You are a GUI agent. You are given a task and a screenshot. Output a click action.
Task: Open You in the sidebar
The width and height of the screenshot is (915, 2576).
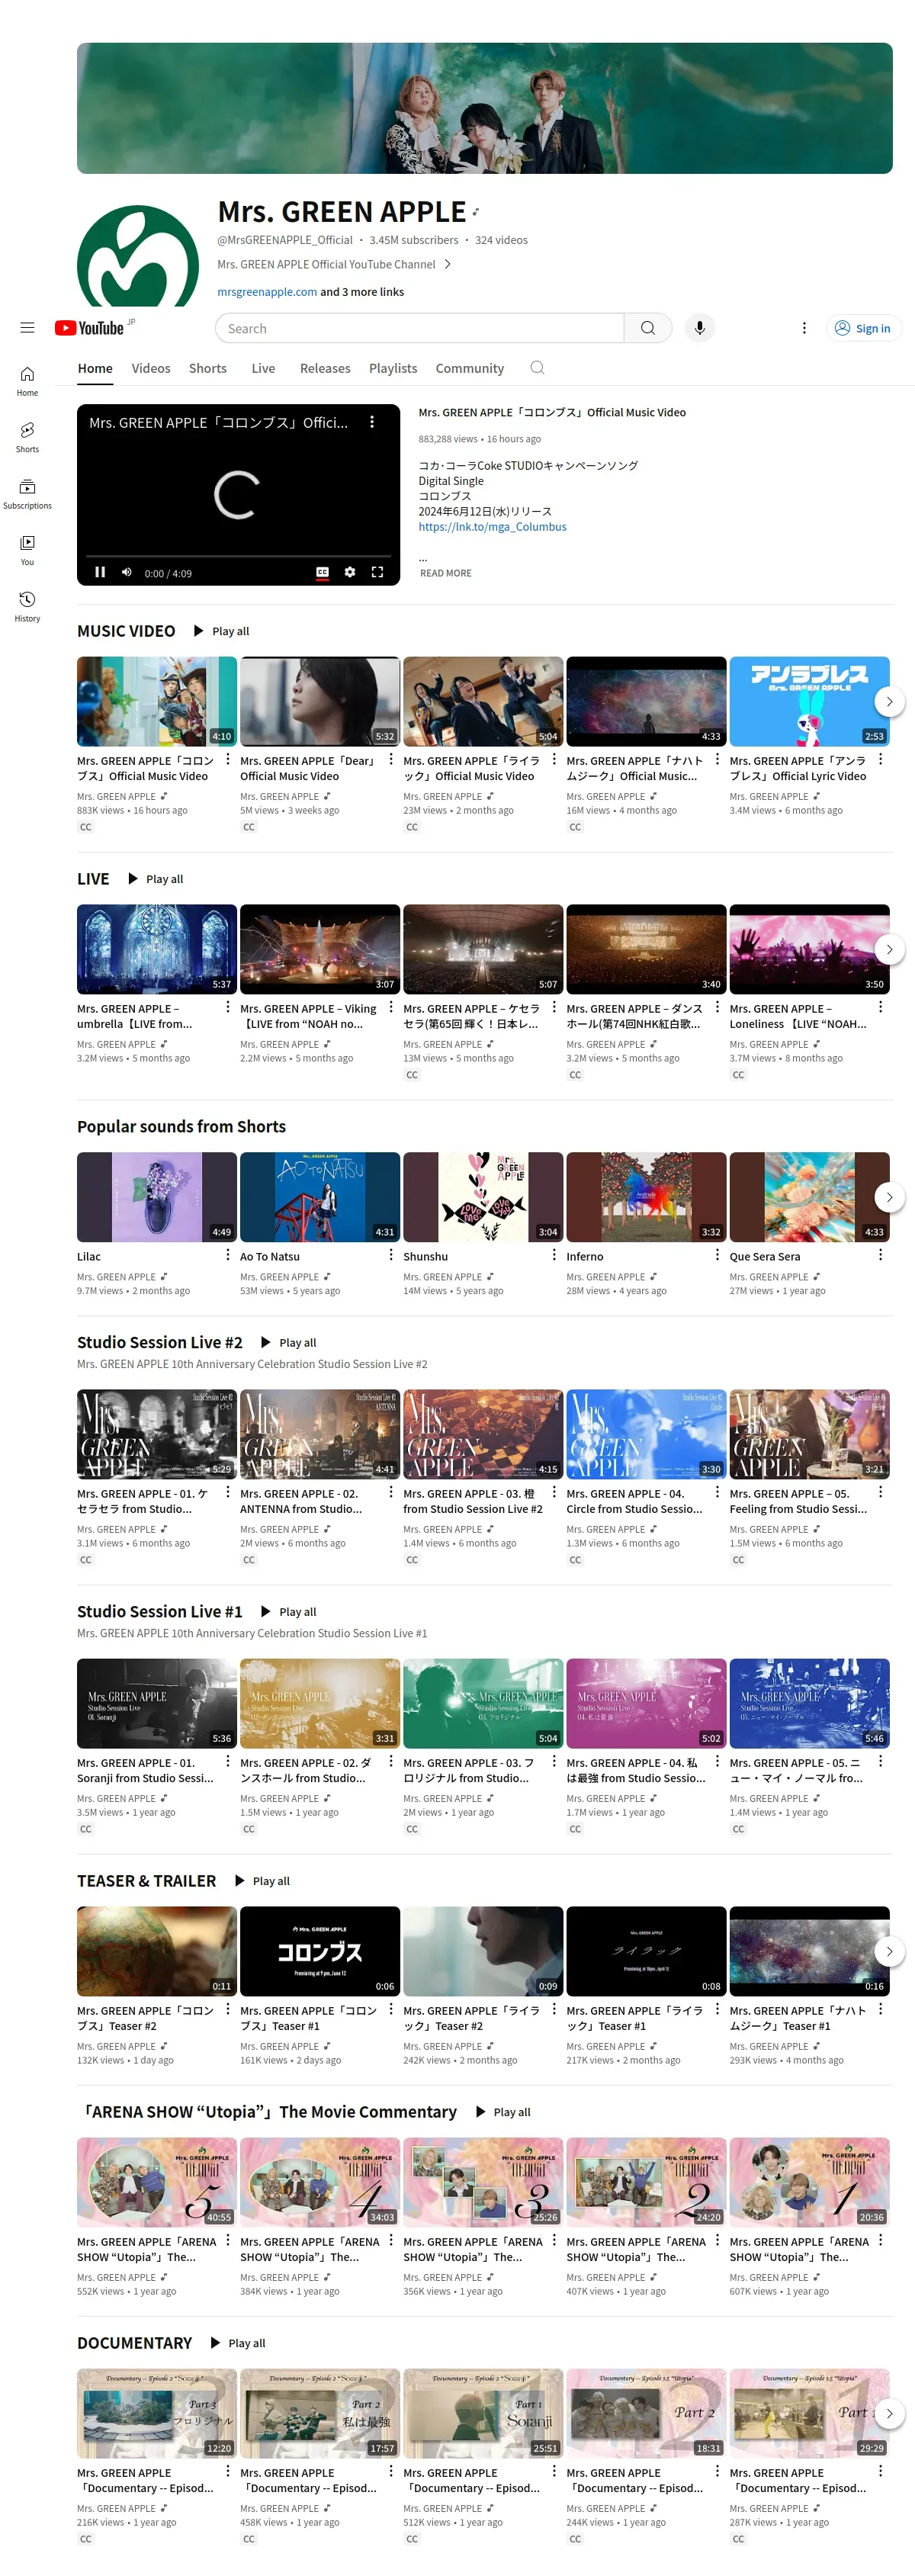coord(27,550)
